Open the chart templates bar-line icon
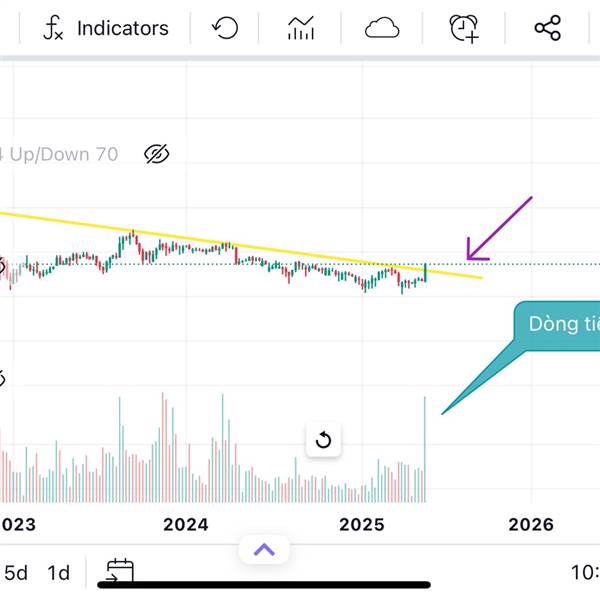 tap(301, 28)
